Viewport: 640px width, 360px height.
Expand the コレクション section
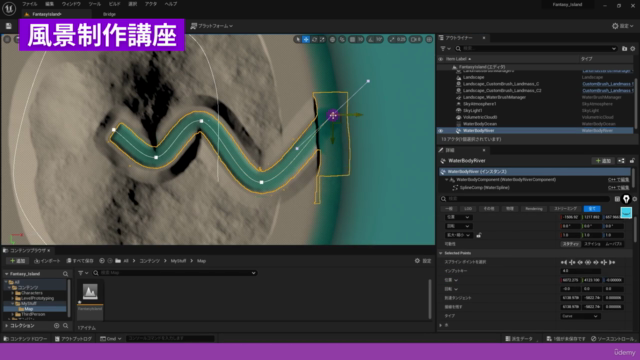(x=7, y=326)
